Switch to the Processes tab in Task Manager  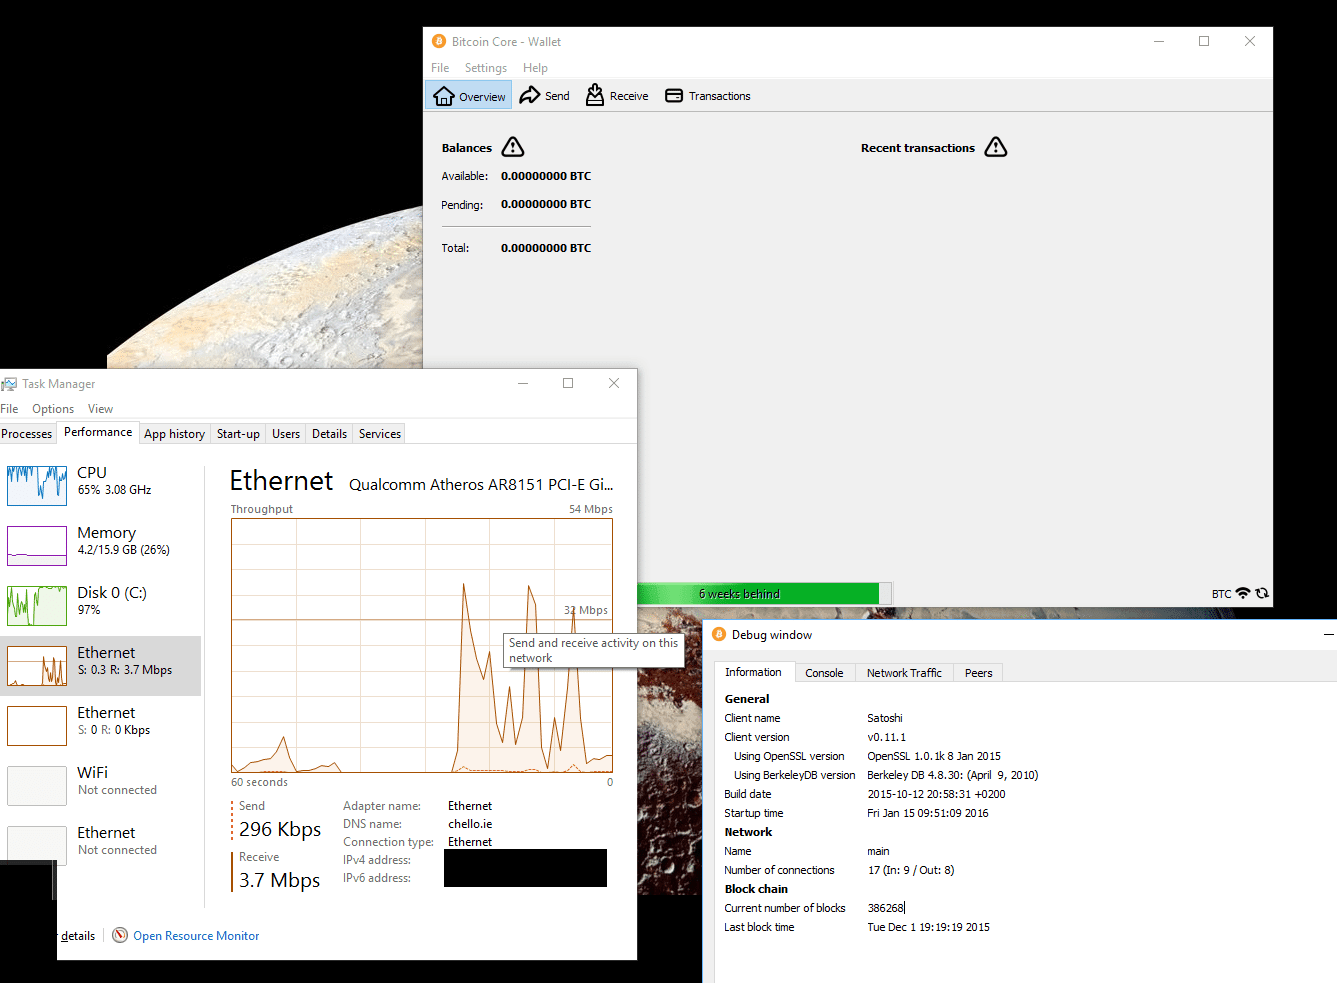[27, 434]
